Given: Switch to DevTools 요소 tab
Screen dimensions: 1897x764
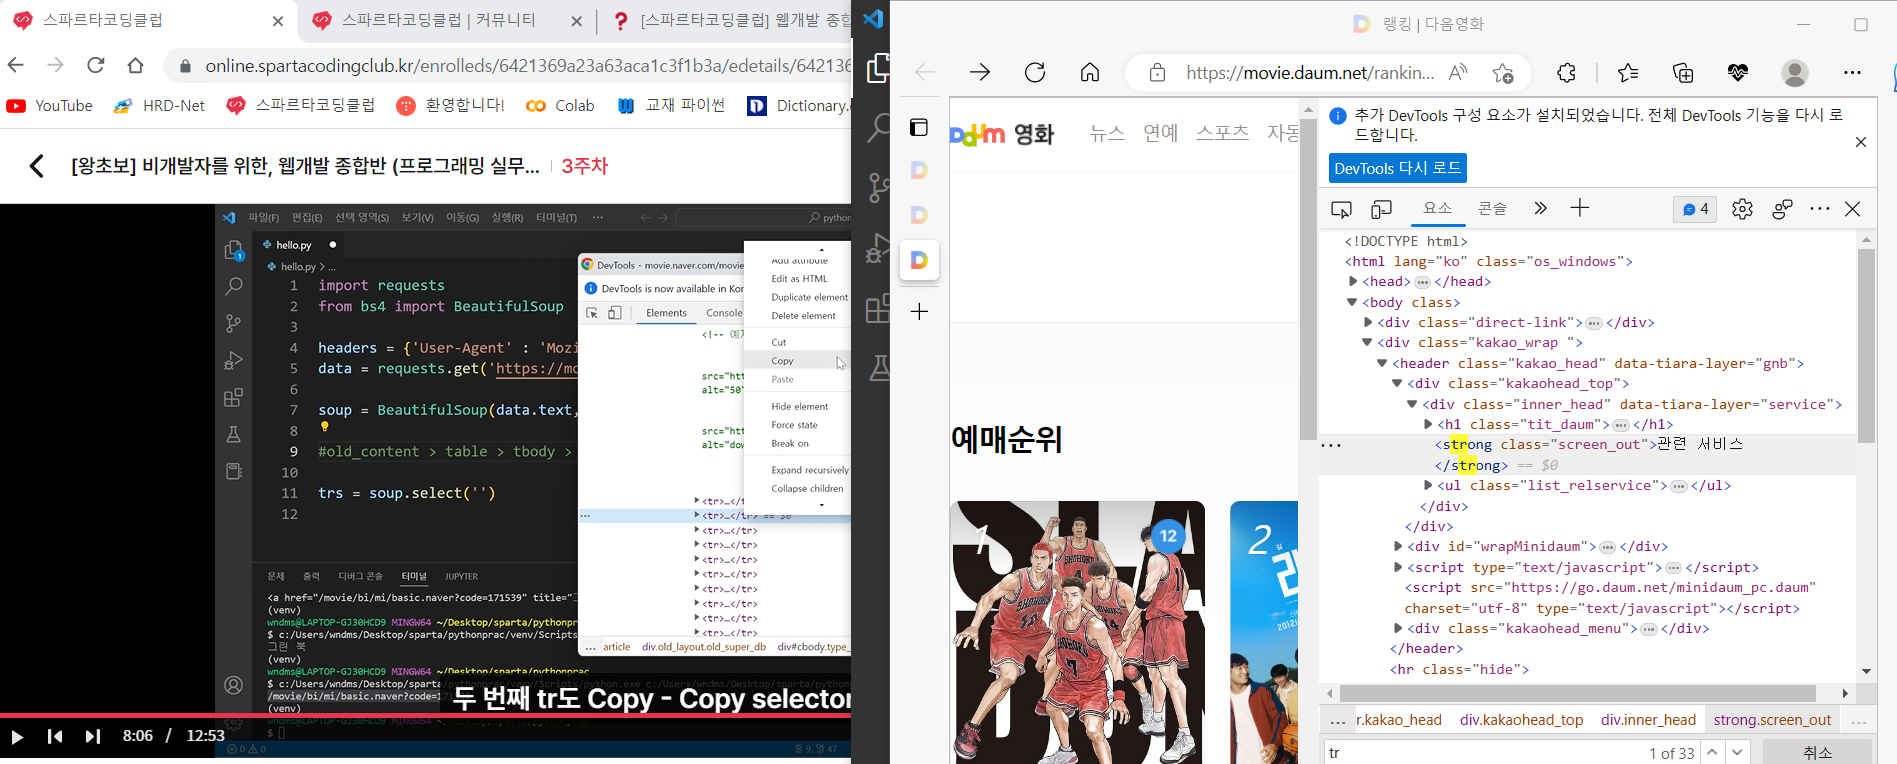Looking at the screenshot, I should click(x=1437, y=208).
